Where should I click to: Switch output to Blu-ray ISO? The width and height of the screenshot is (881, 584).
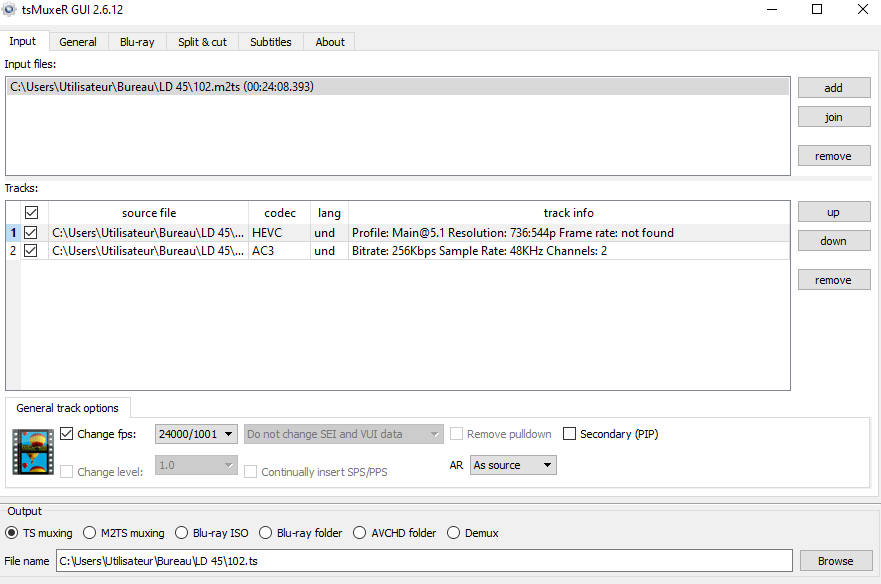point(181,532)
